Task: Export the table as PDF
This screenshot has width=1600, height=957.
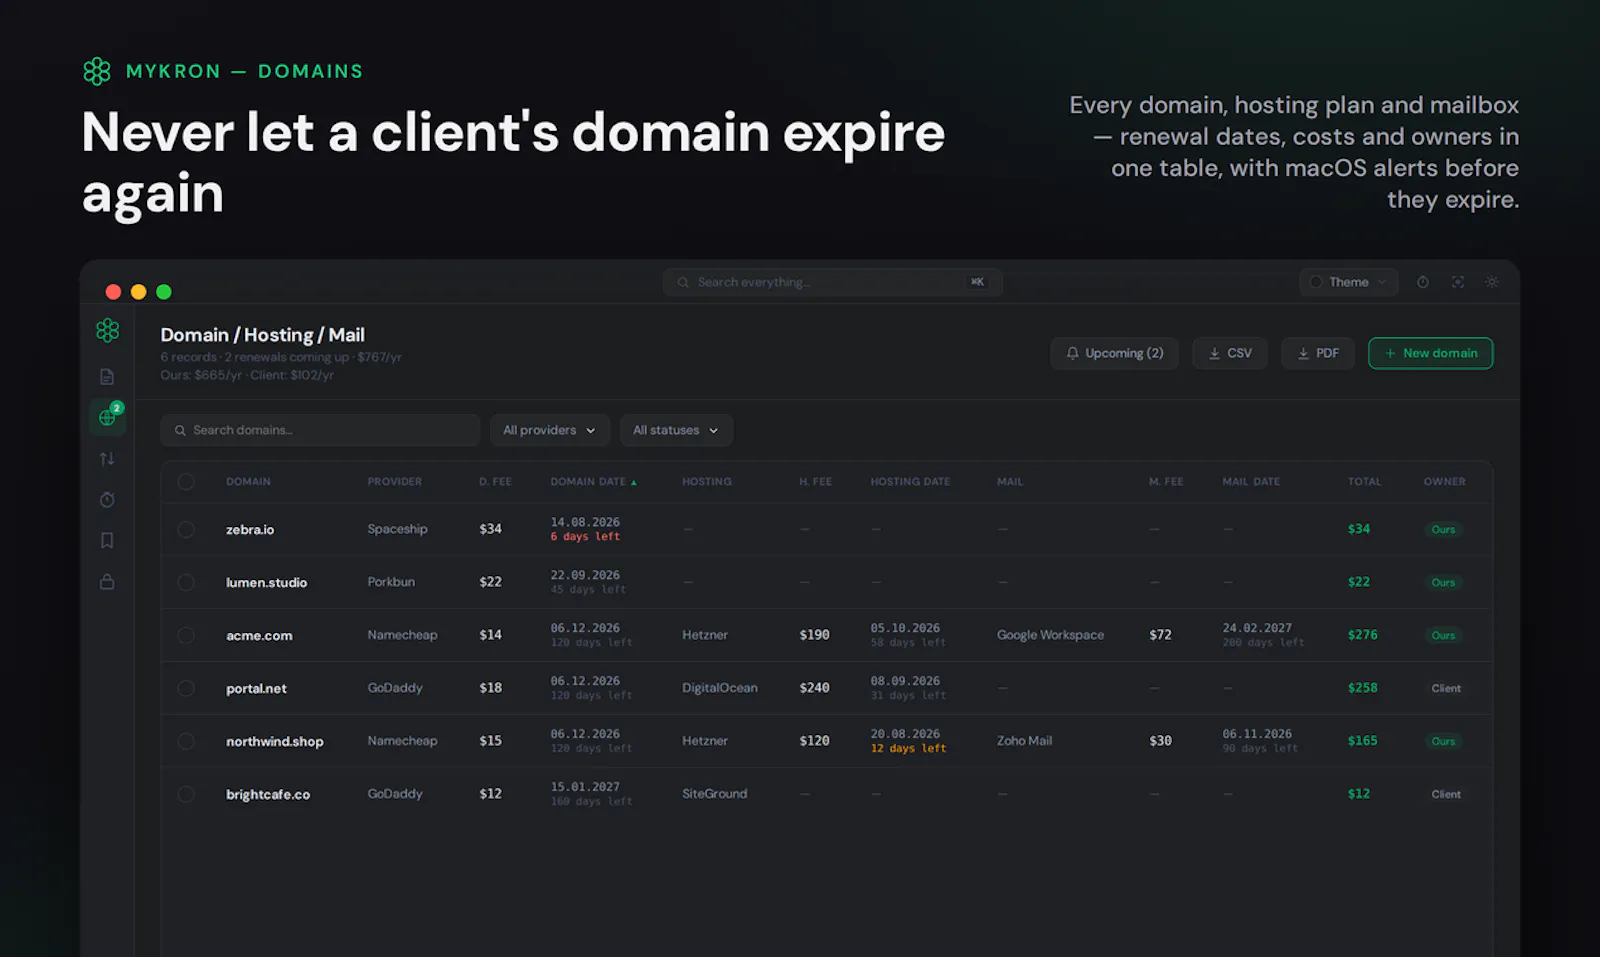Action: [1318, 353]
